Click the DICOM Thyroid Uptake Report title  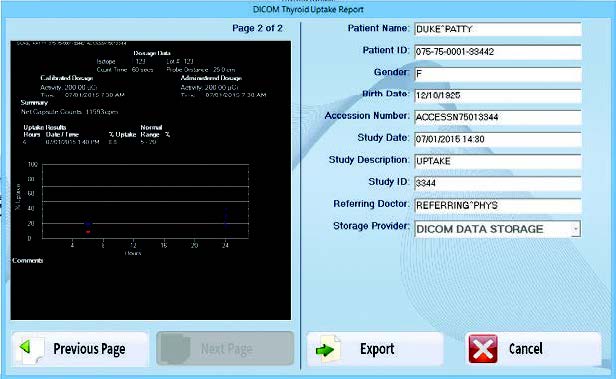(x=308, y=9)
